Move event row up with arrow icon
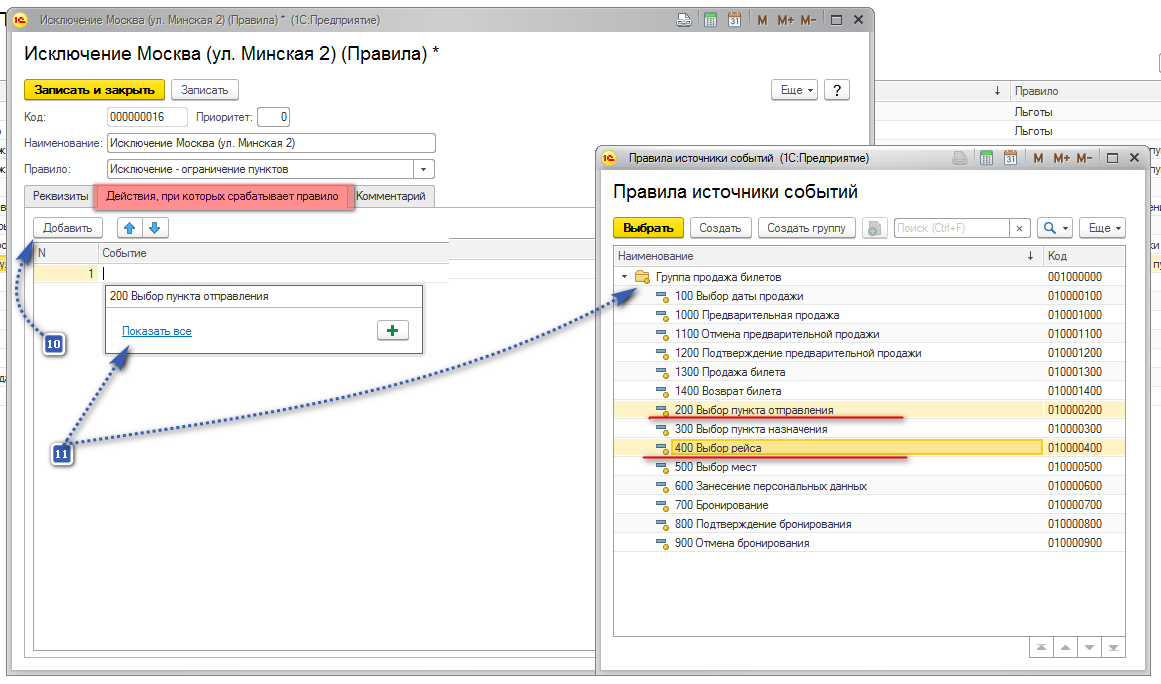This screenshot has width=1161, height=684. tap(129, 228)
